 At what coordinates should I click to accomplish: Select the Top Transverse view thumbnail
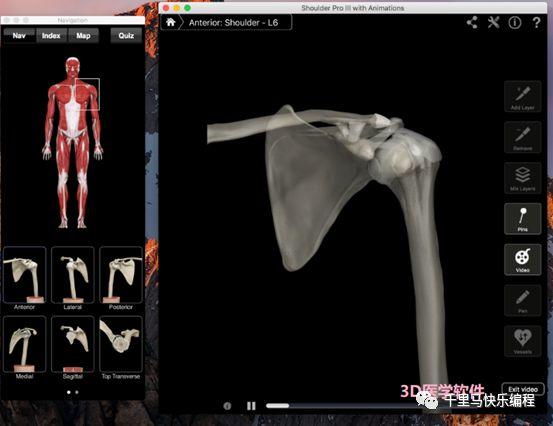coord(121,344)
